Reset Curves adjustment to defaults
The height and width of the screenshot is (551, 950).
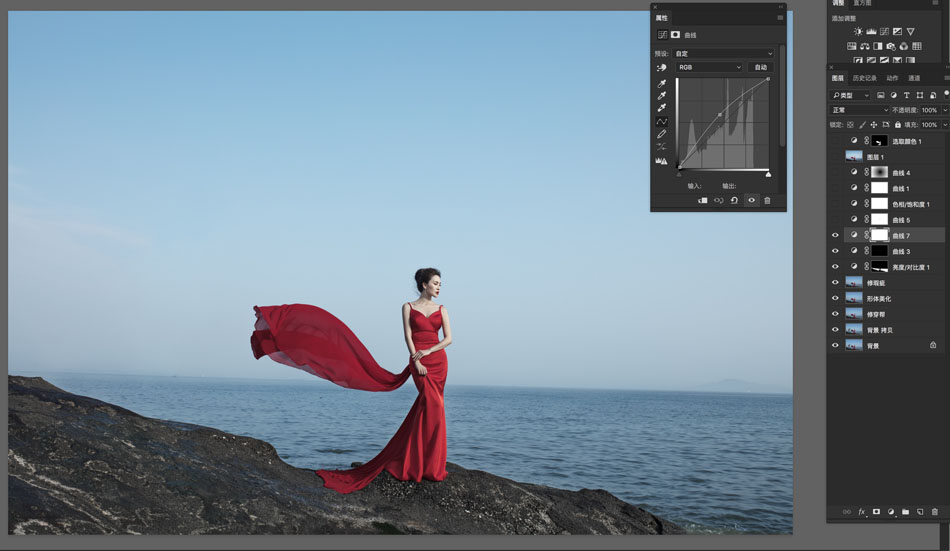point(734,200)
